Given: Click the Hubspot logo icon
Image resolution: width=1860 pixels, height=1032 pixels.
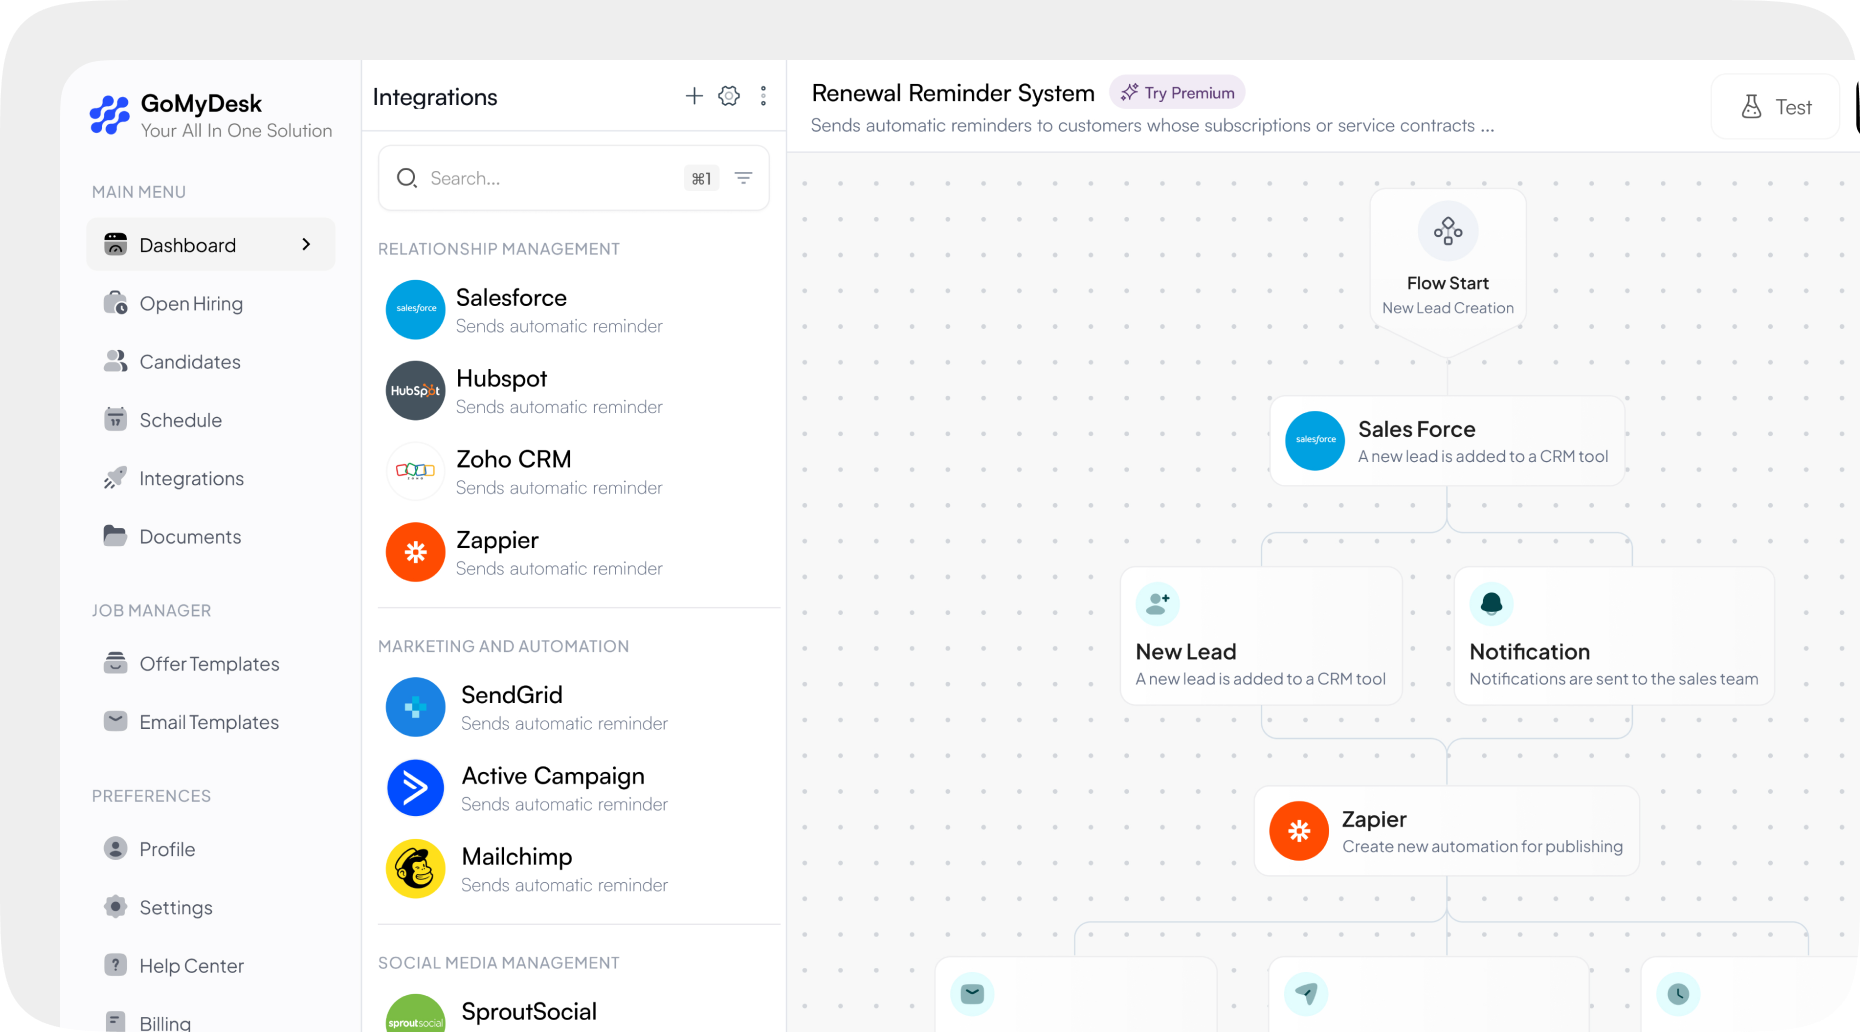Looking at the screenshot, I should pyautogui.click(x=416, y=391).
